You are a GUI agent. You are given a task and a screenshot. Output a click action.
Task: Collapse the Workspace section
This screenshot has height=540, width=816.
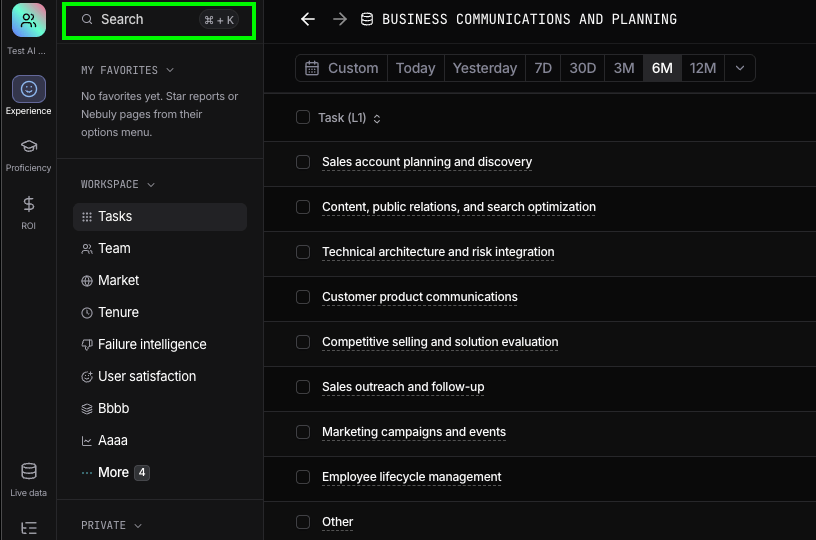(151, 185)
